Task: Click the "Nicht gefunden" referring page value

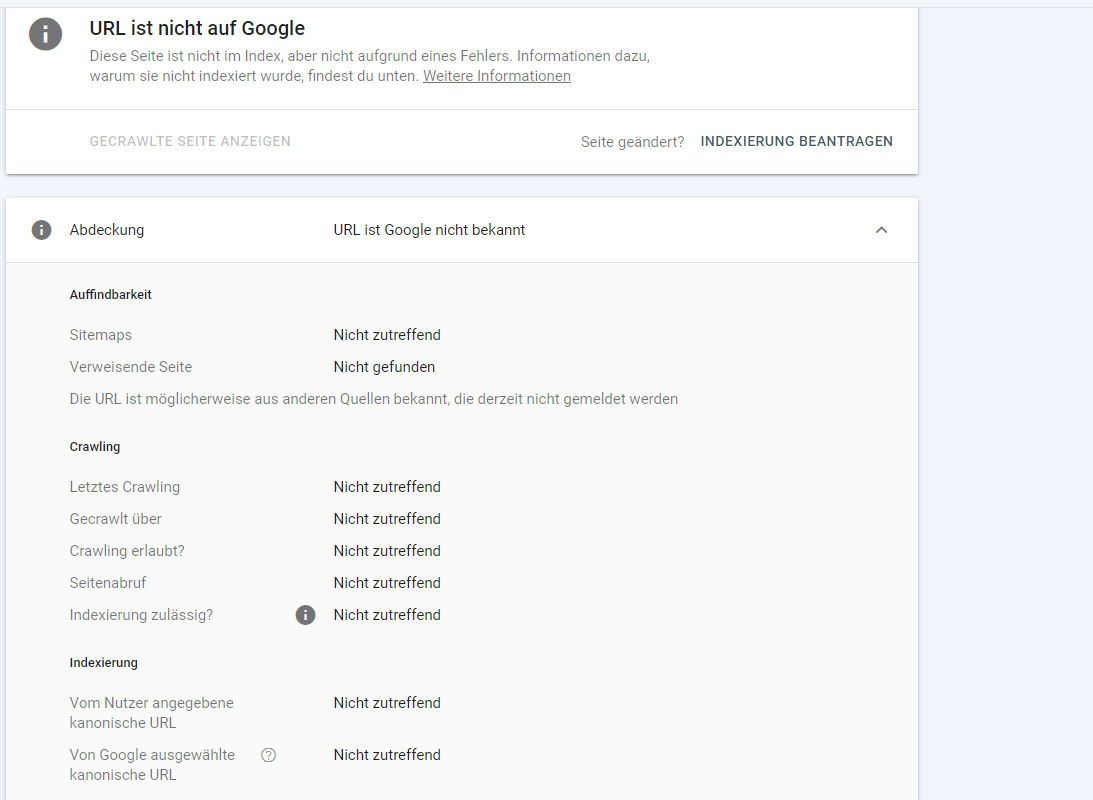Action: (x=384, y=367)
